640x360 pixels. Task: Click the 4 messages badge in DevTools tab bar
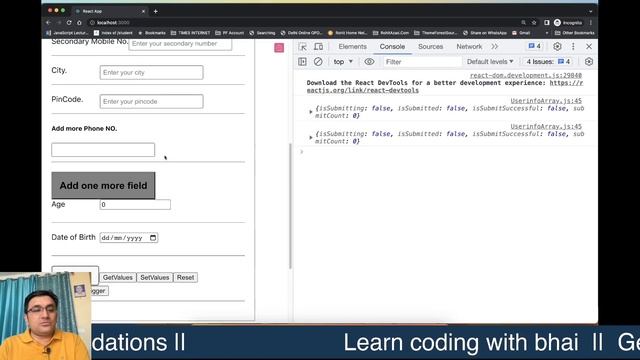click(x=535, y=47)
